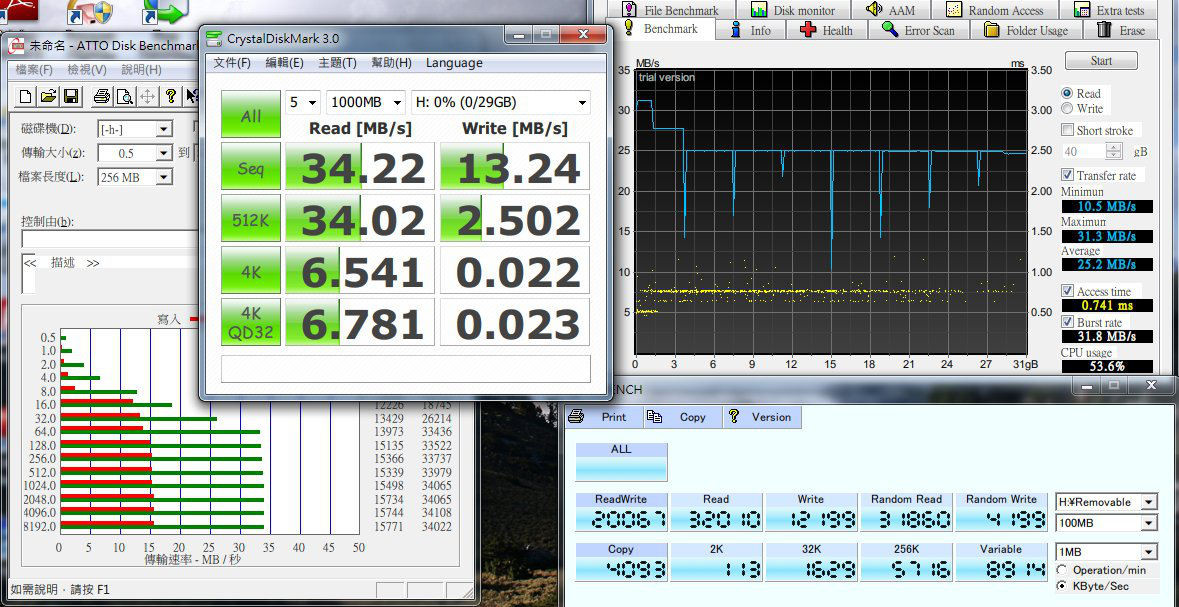Click the green All button in CrystalDiskMark
Viewport: 1179px width, 607px height.
[x=251, y=115]
